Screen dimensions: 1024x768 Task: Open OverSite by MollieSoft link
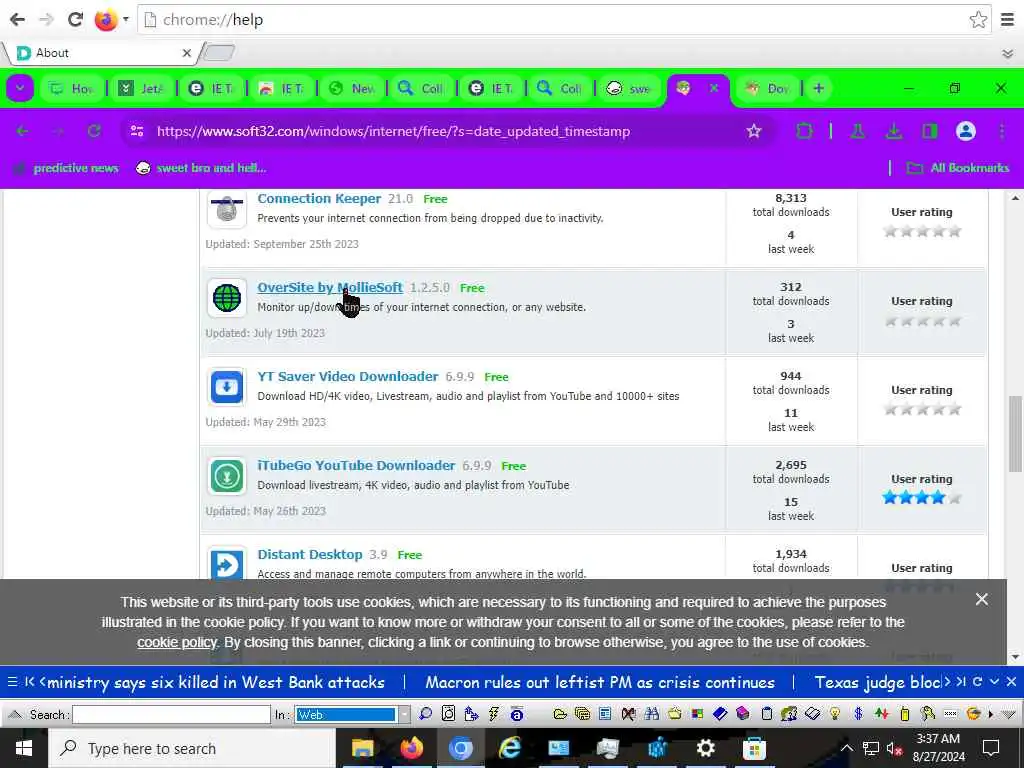(x=329, y=287)
